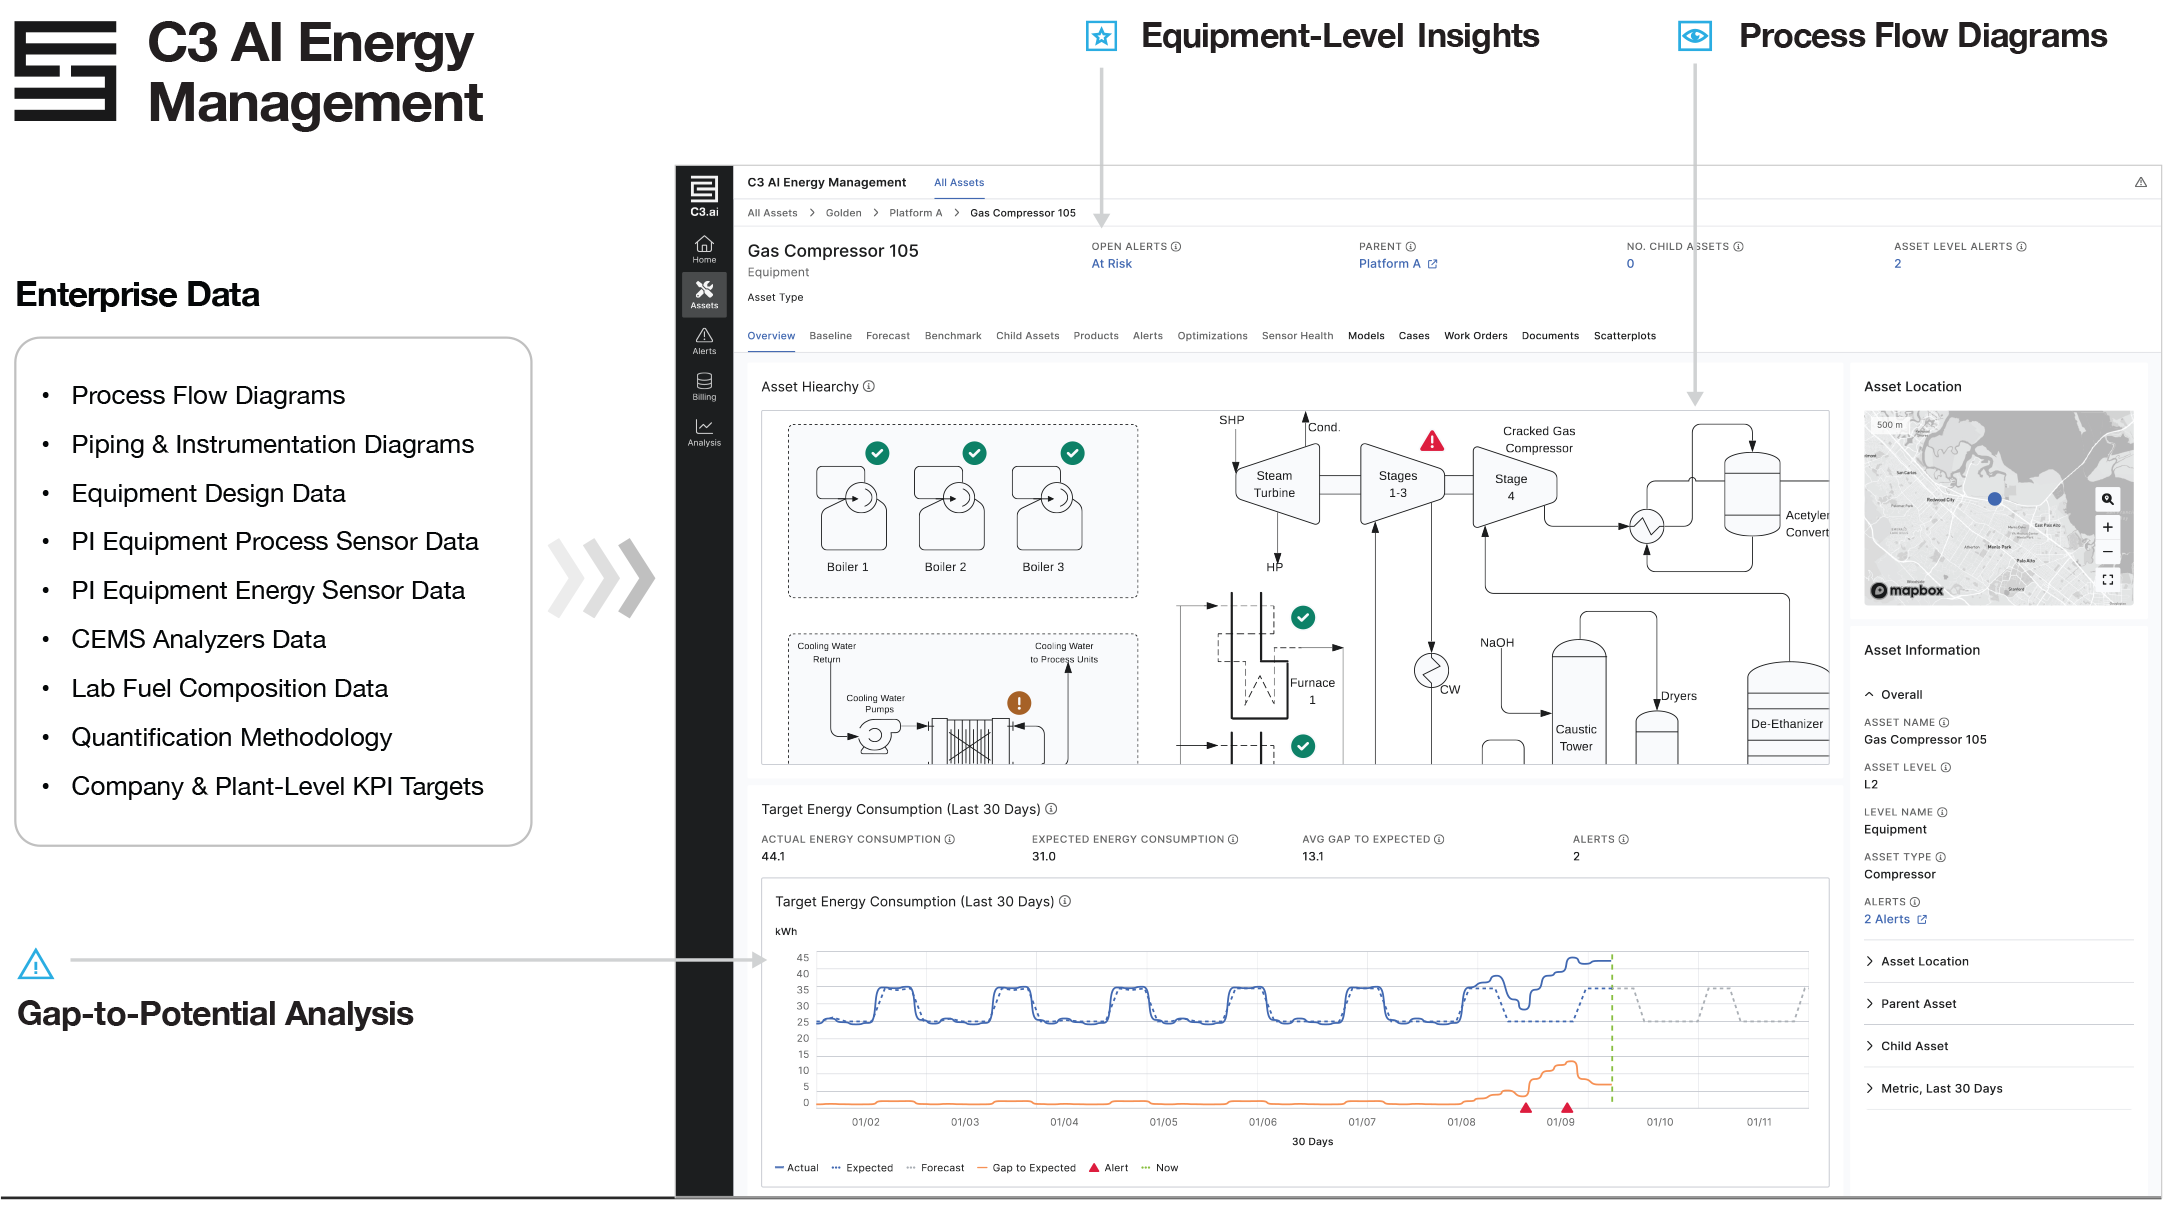Click the asset level alerts count 2
Screen dimensions: 2163x1212
[1897, 264]
